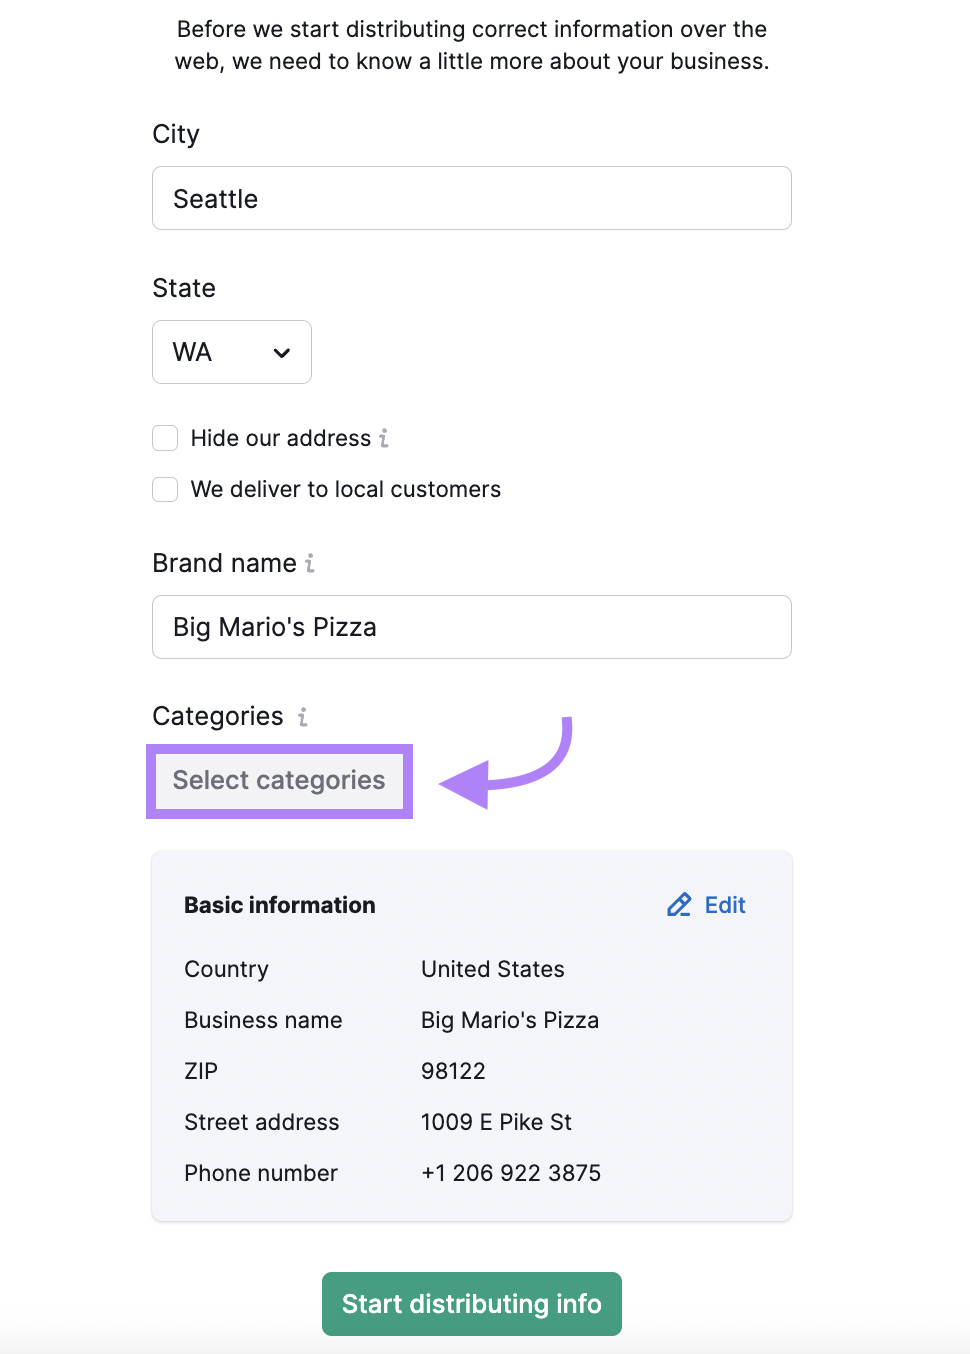Click the United States country value
This screenshot has width=970, height=1354.
(492, 969)
